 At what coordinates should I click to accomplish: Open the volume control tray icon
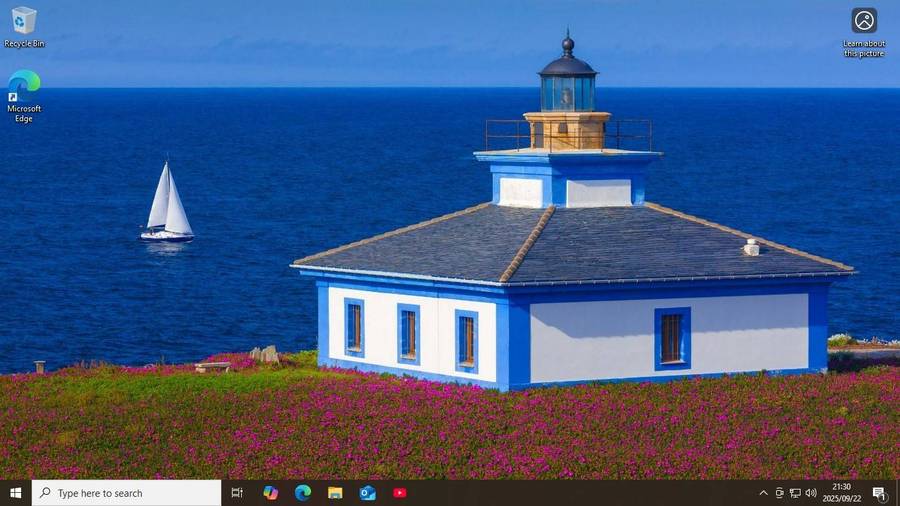pos(811,493)
